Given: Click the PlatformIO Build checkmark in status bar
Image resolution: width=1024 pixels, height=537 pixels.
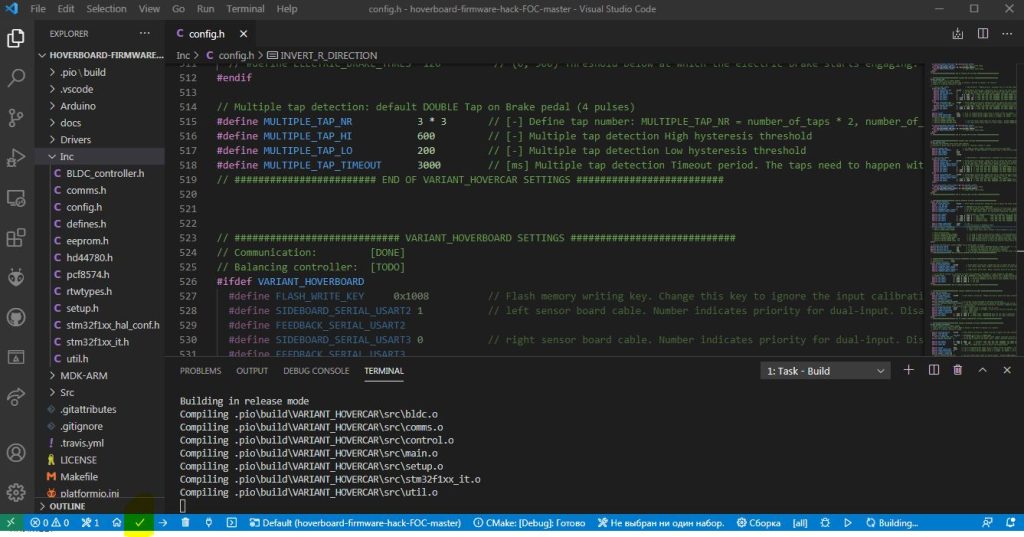Looking at the screenshot, I should (140, 523).
